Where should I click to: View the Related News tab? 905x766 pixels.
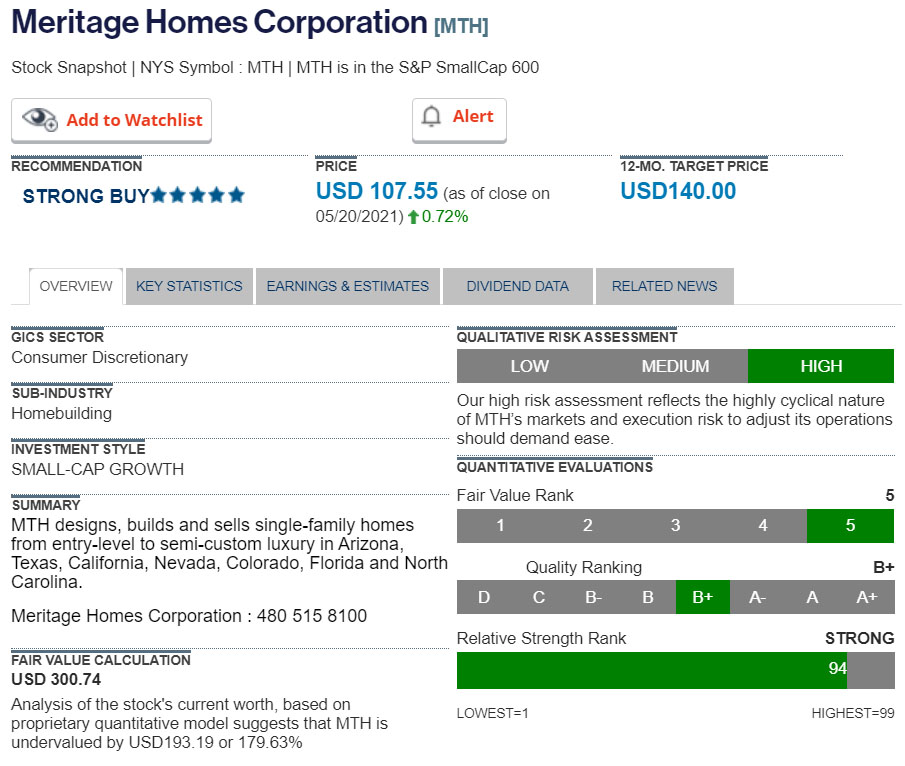(664, 286)
